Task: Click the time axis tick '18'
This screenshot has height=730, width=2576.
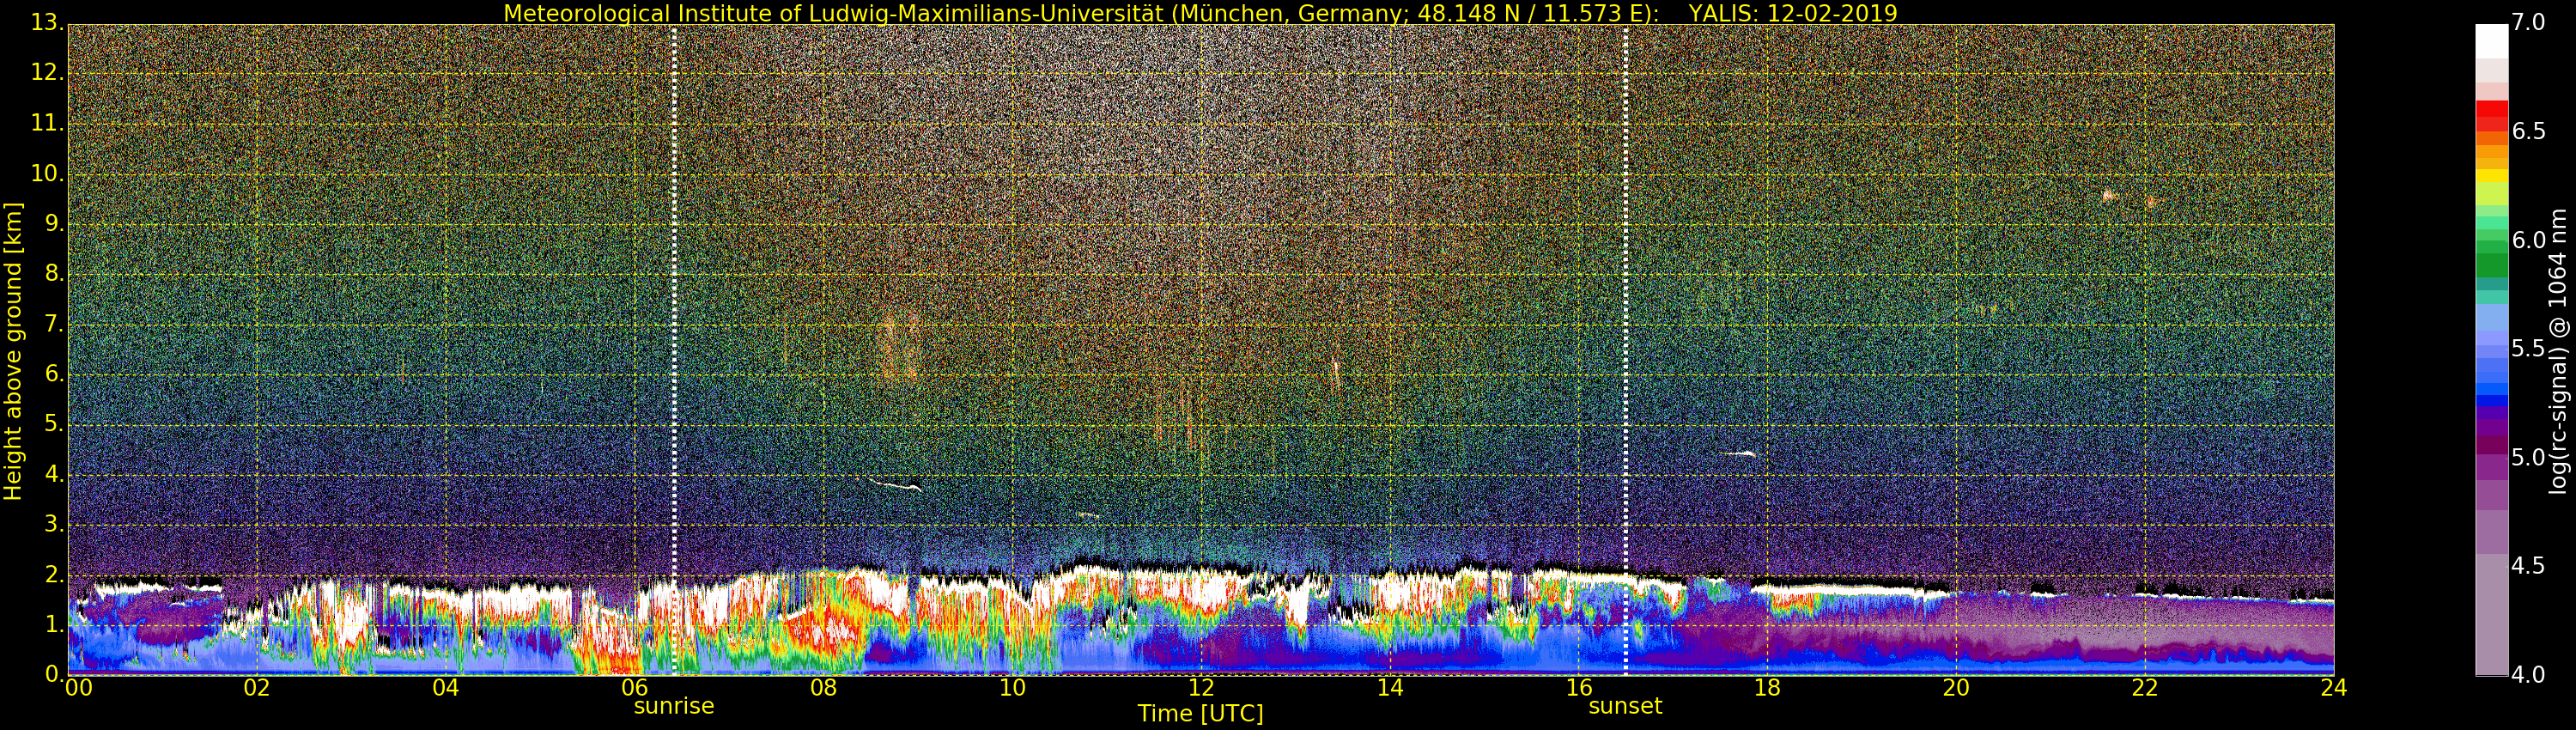Action: point(1768,688)
